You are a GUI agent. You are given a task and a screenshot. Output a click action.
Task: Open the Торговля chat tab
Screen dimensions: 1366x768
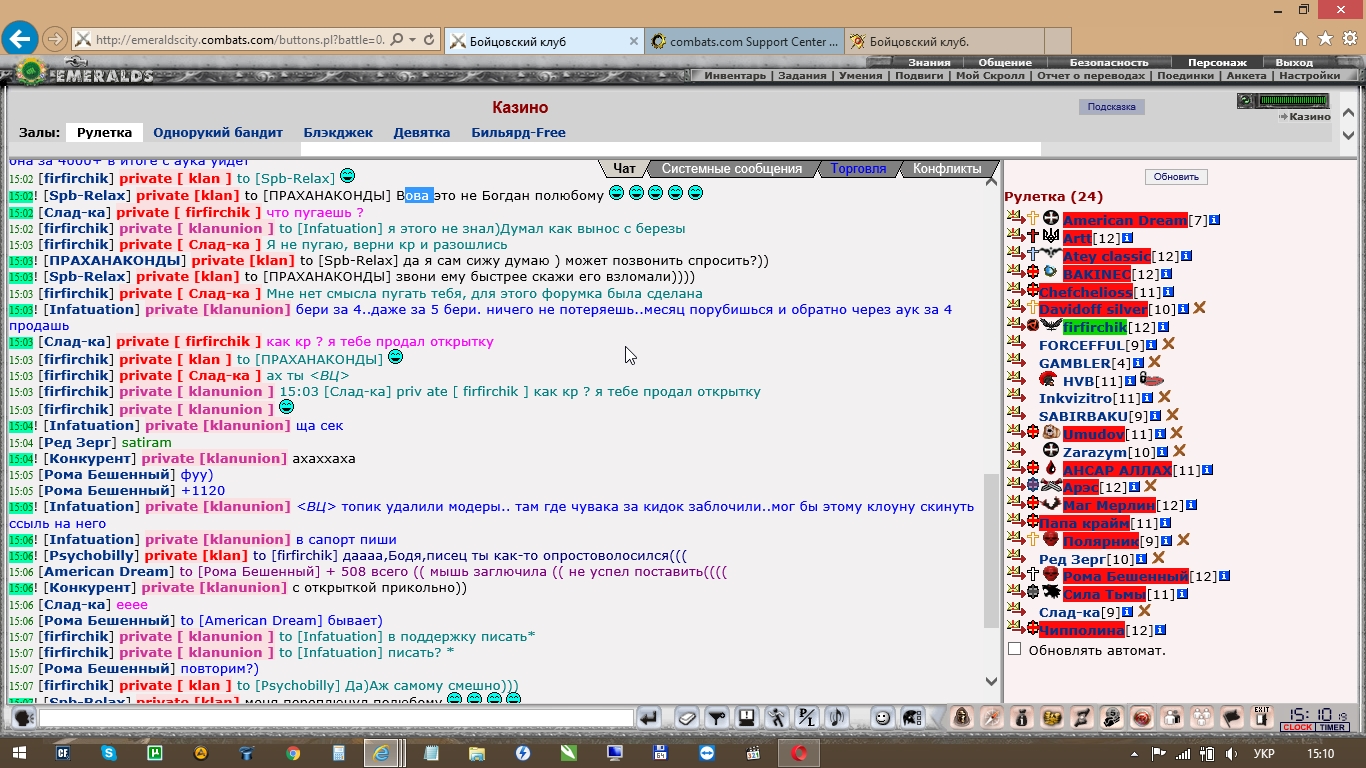click(x=858, y=169)
